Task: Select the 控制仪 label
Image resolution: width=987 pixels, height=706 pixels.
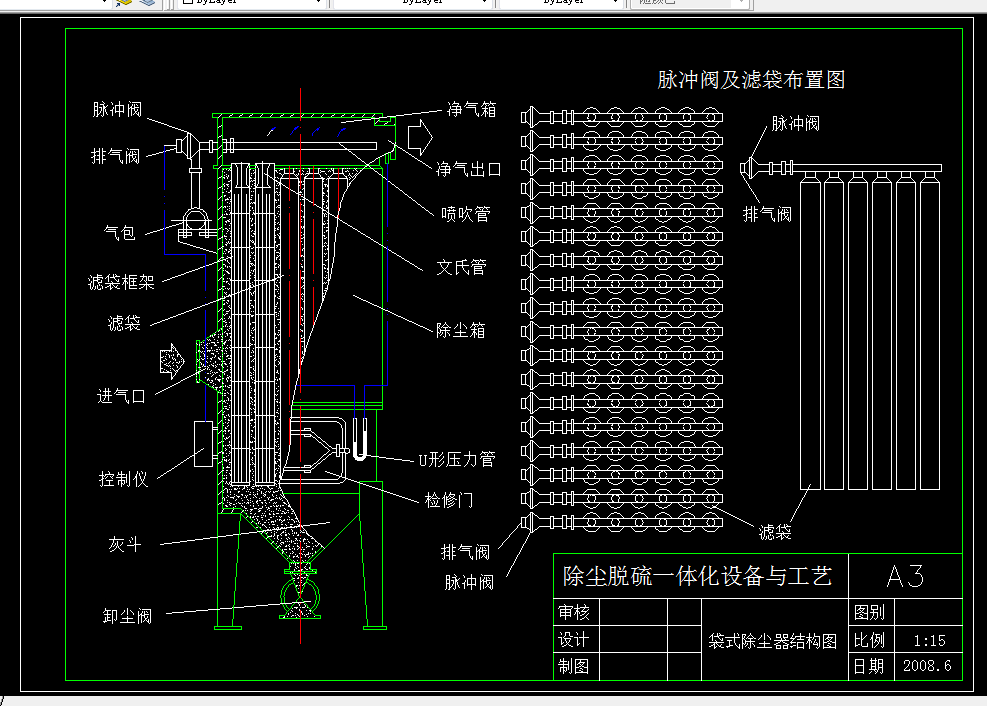Action: [123, 479]
